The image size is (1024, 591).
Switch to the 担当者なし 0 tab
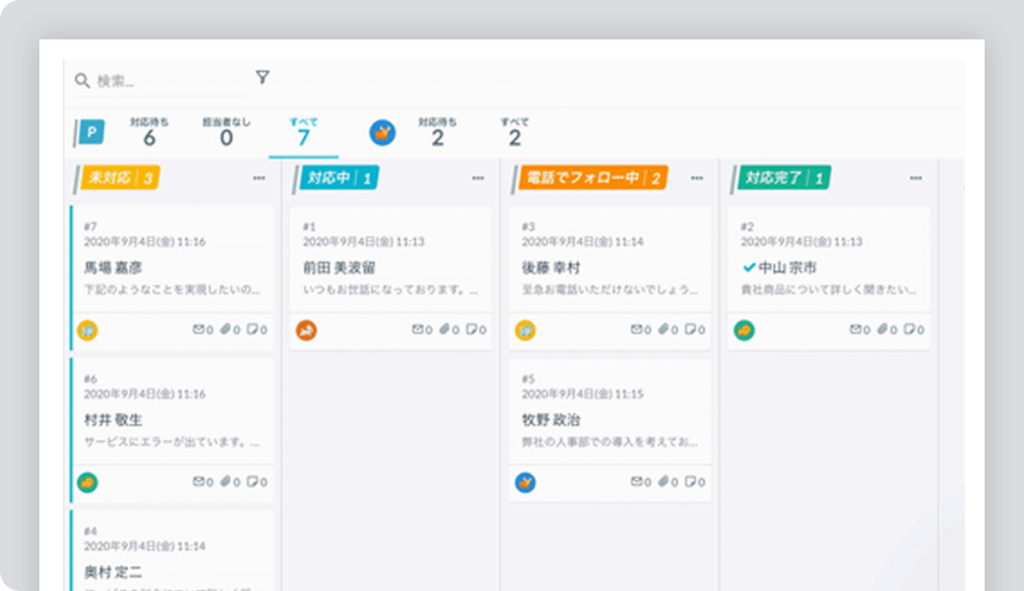226,133
